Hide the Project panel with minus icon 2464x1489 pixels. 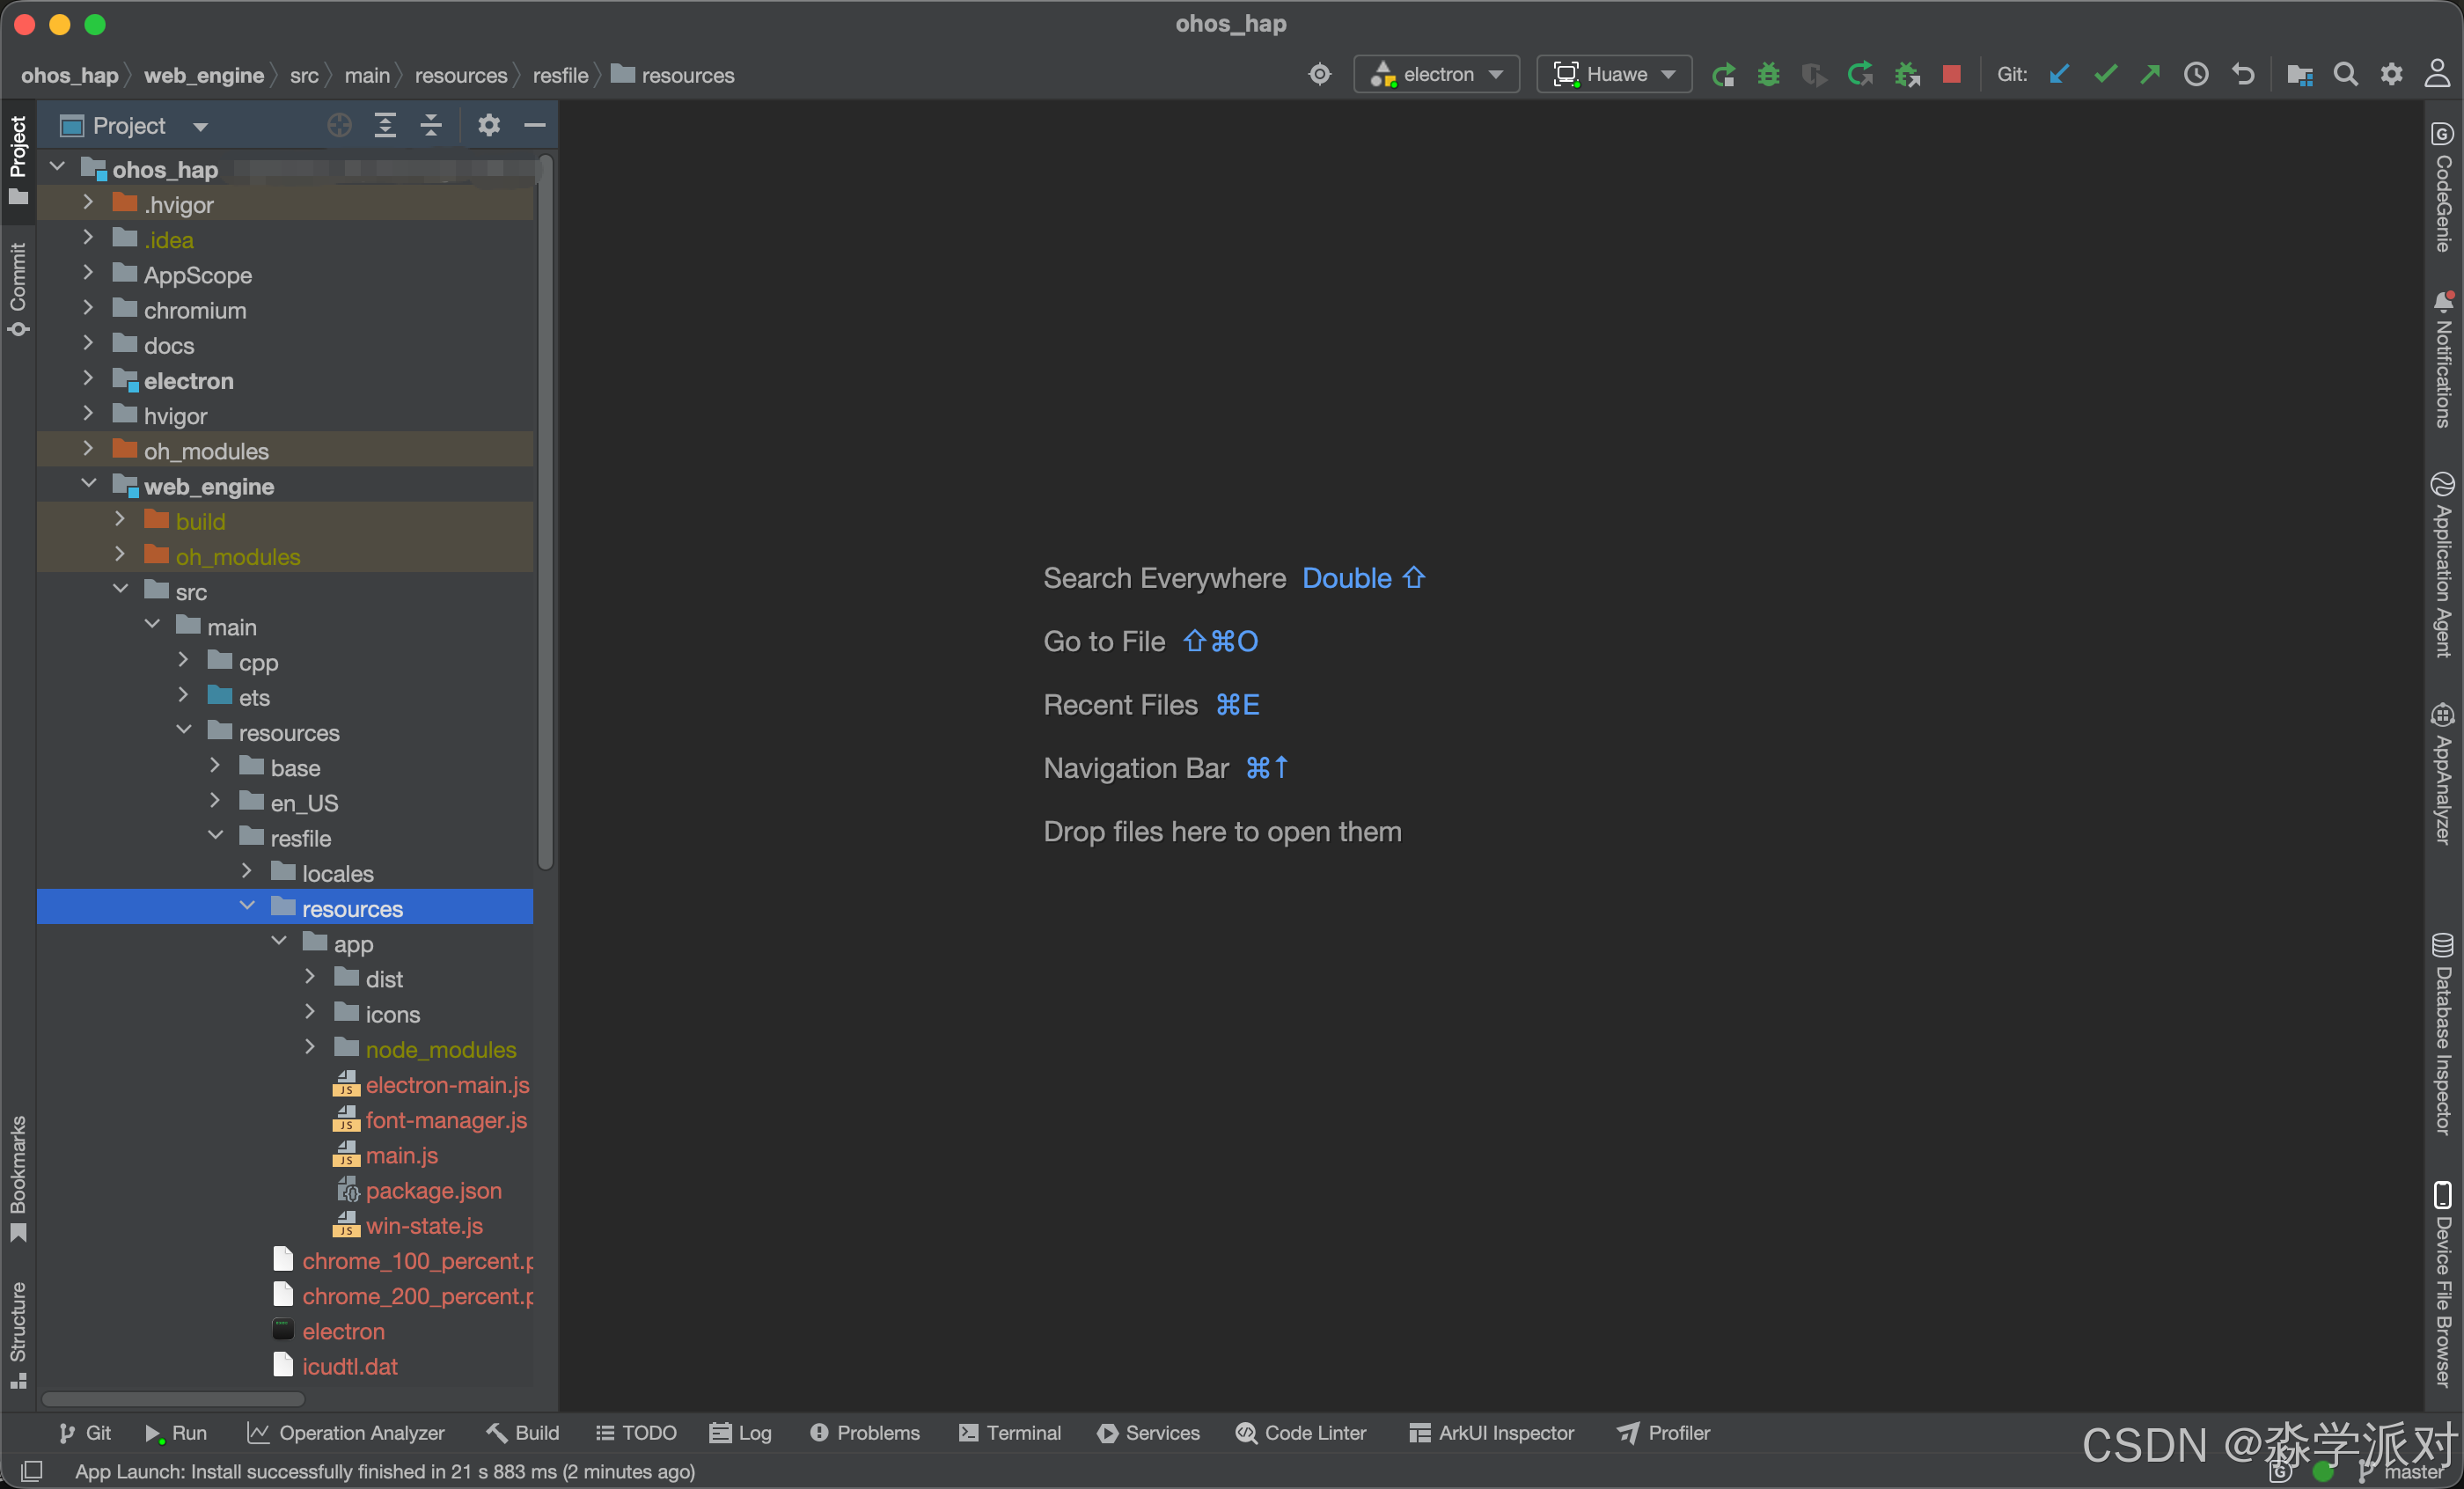(535, 125)
